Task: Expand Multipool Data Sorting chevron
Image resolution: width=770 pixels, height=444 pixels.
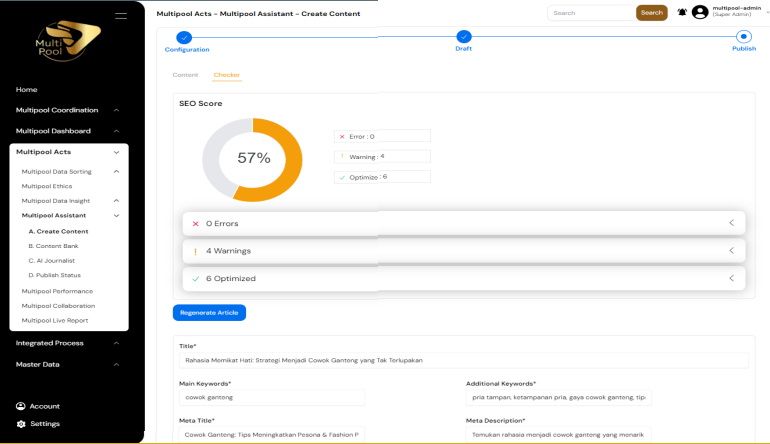Action: pos(116,171)
